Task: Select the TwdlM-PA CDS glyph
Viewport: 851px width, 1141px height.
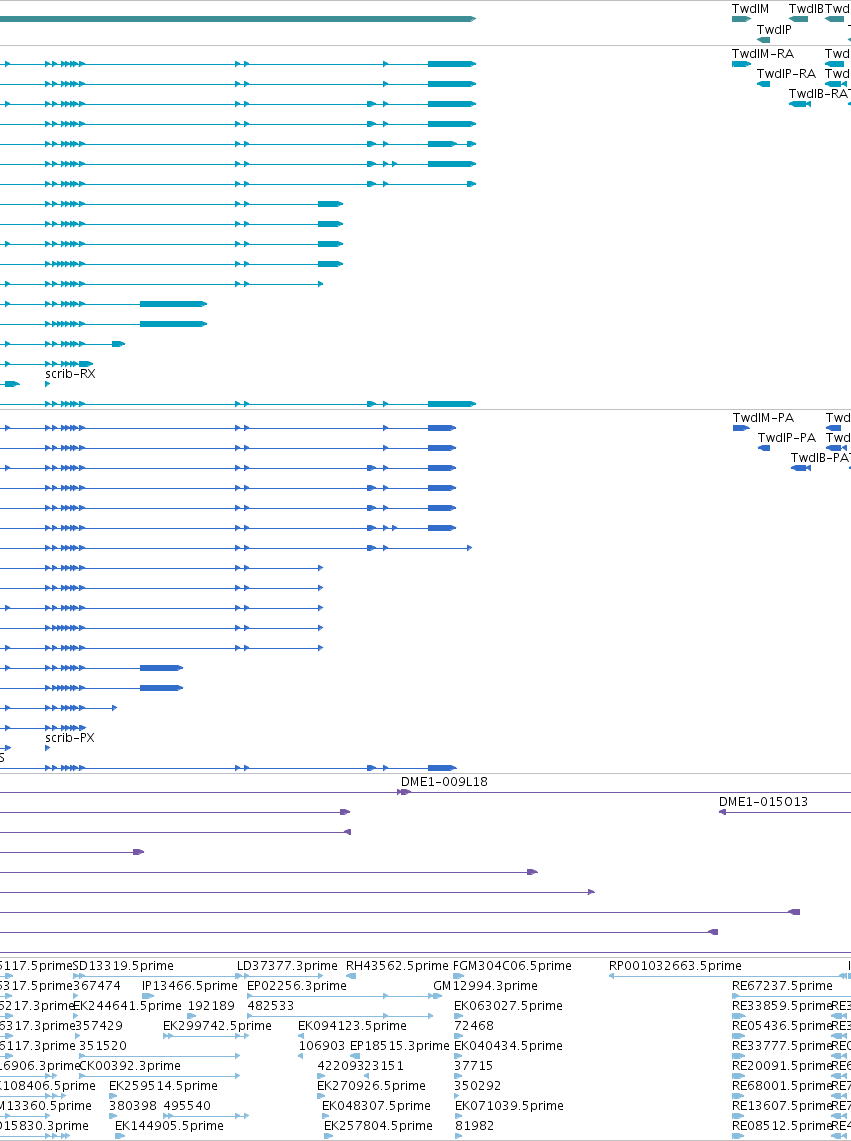Action: [x=741, y=428]
